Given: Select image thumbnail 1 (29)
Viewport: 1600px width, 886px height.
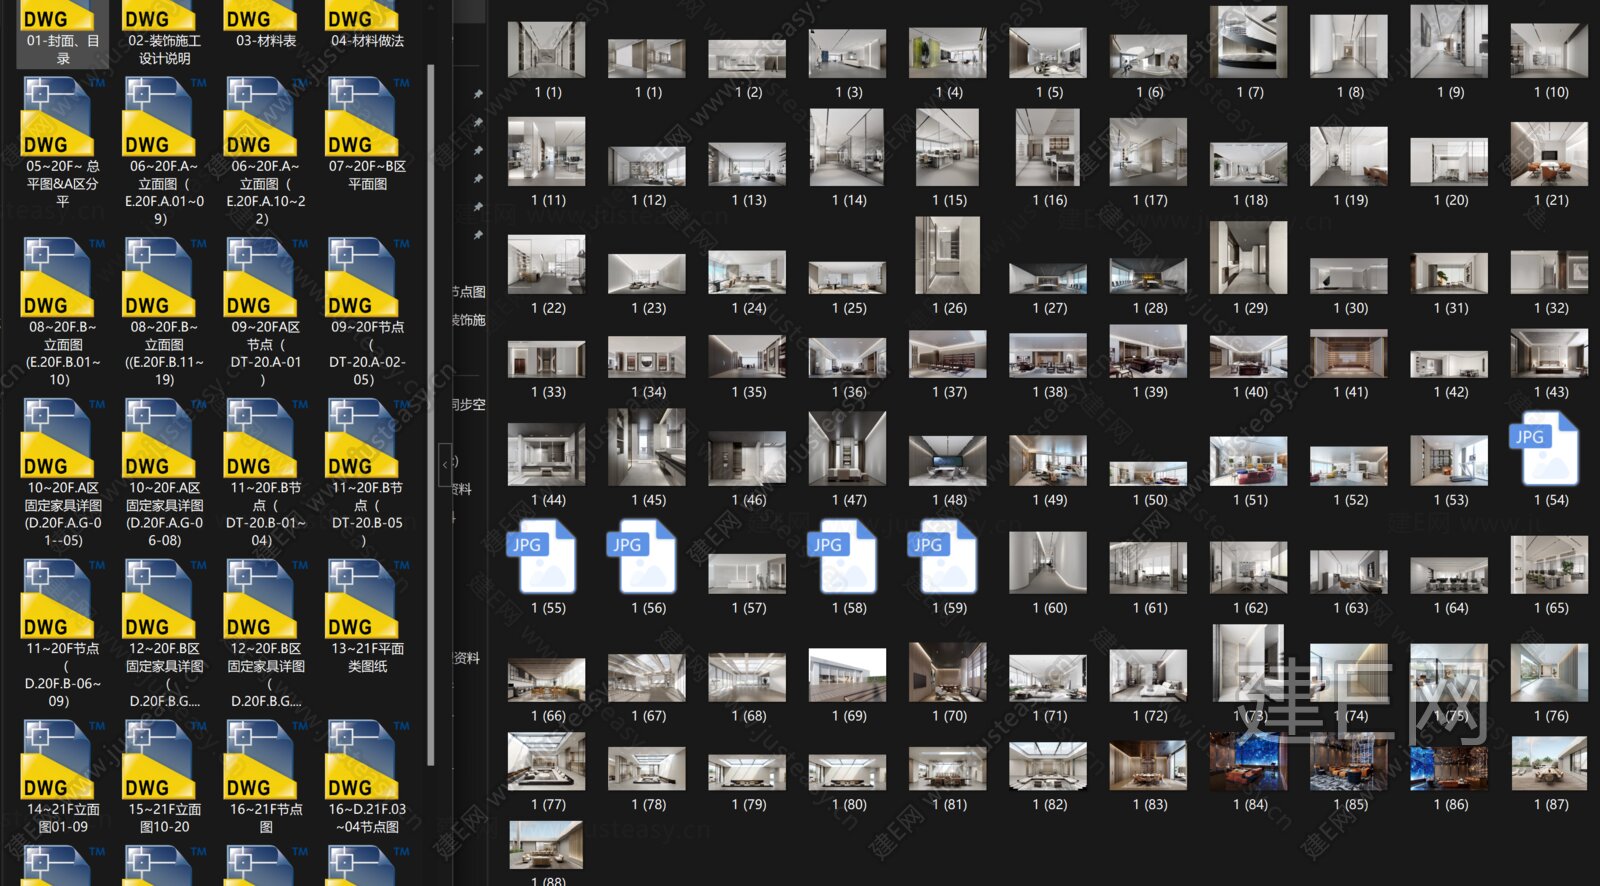Looking at the screenshot, I should pyautogui.click(x=1248, y=258).
